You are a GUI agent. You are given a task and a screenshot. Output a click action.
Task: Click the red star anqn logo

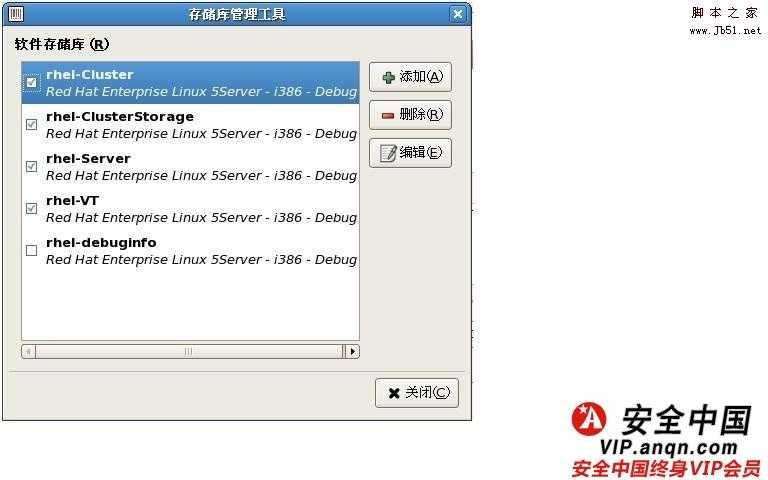click(x=589, y=419)
